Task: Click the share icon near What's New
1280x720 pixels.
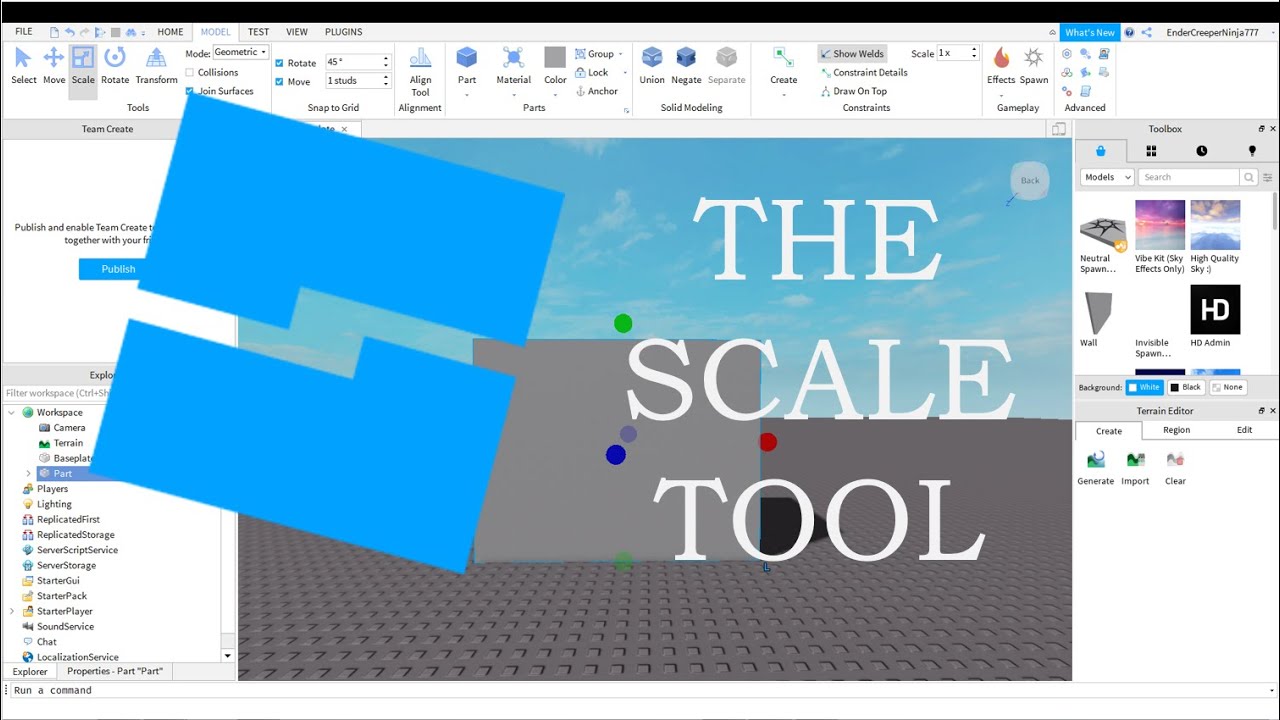Action: coord(1146,32)
